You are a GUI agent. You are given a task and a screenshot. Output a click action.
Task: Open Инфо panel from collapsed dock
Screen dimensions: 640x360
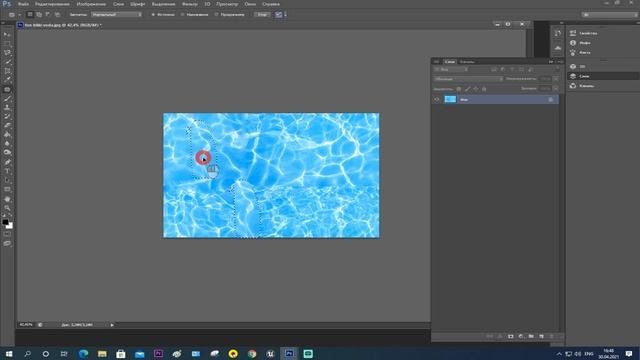pos(580,43)
